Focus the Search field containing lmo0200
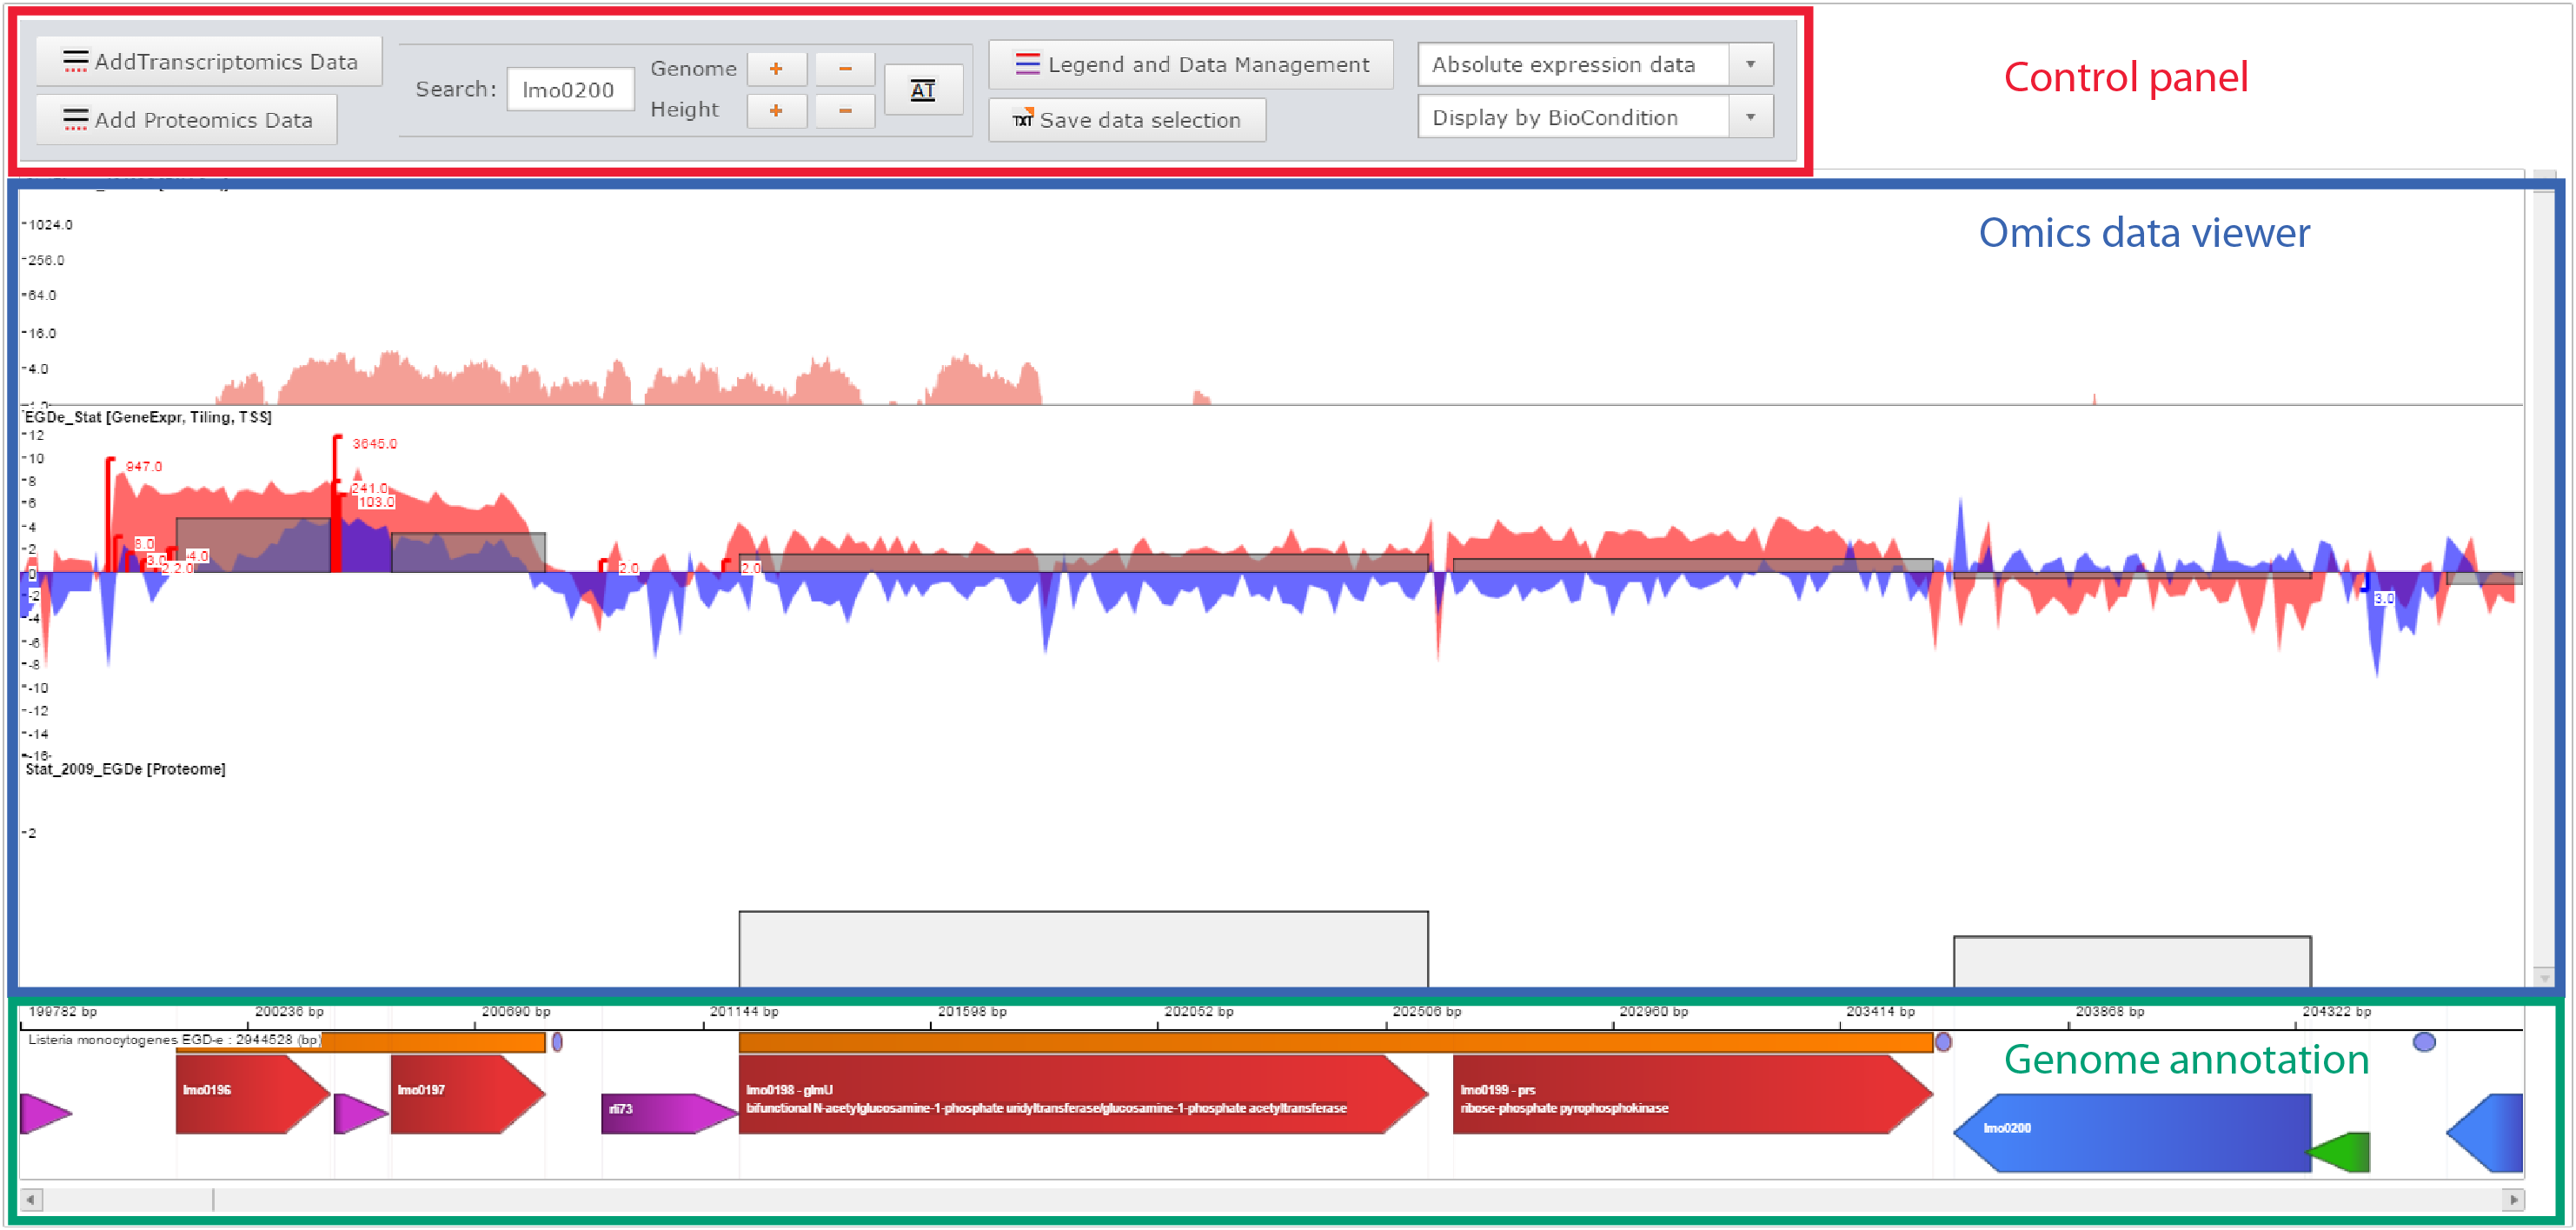The height and width of the screenshot is (1230, 2576). (570, 90)
